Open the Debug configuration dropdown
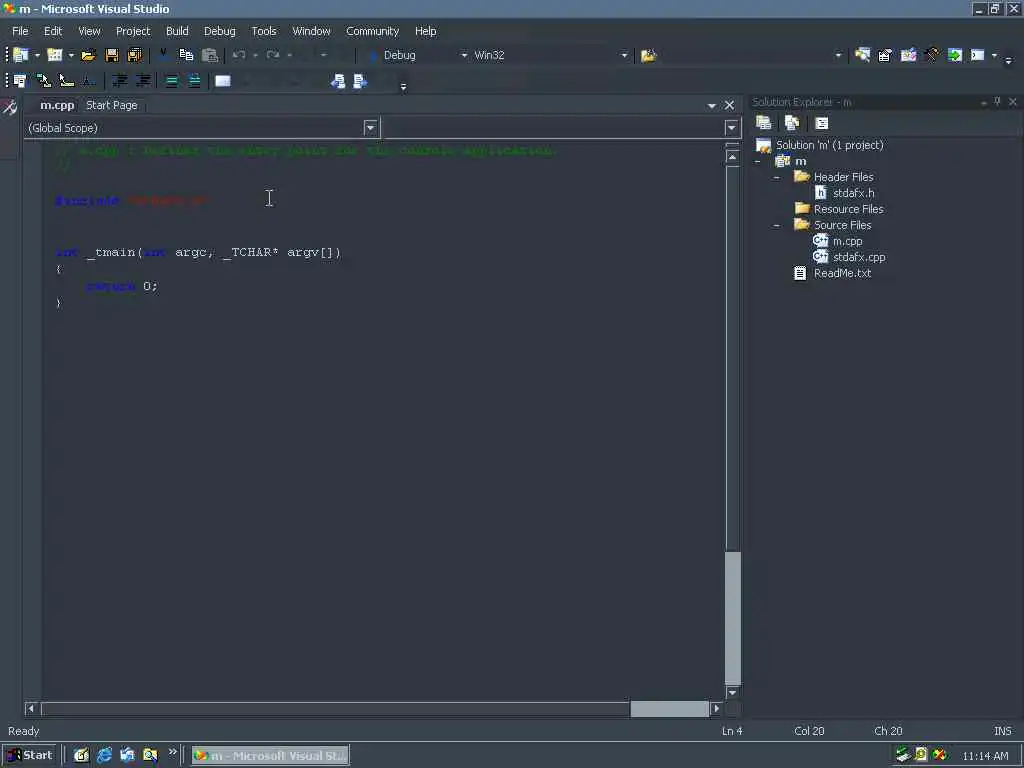The width and height of the screenshot is (1024, 768). (x=464, y=56)
